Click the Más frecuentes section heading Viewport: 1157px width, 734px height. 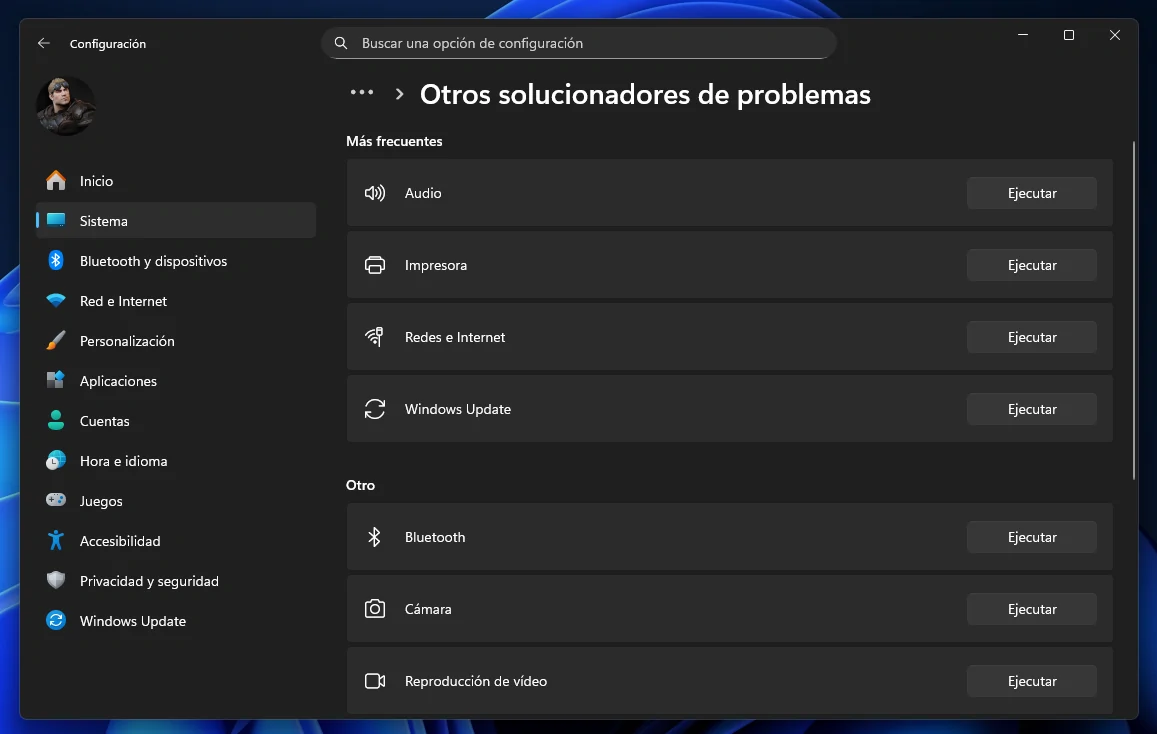(394, 141)
